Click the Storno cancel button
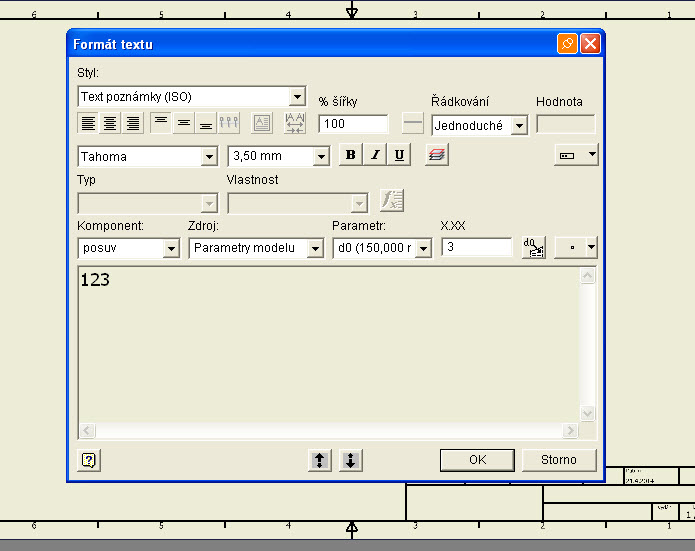This screenshot has width=695, height=551. (x=559, y=460)
